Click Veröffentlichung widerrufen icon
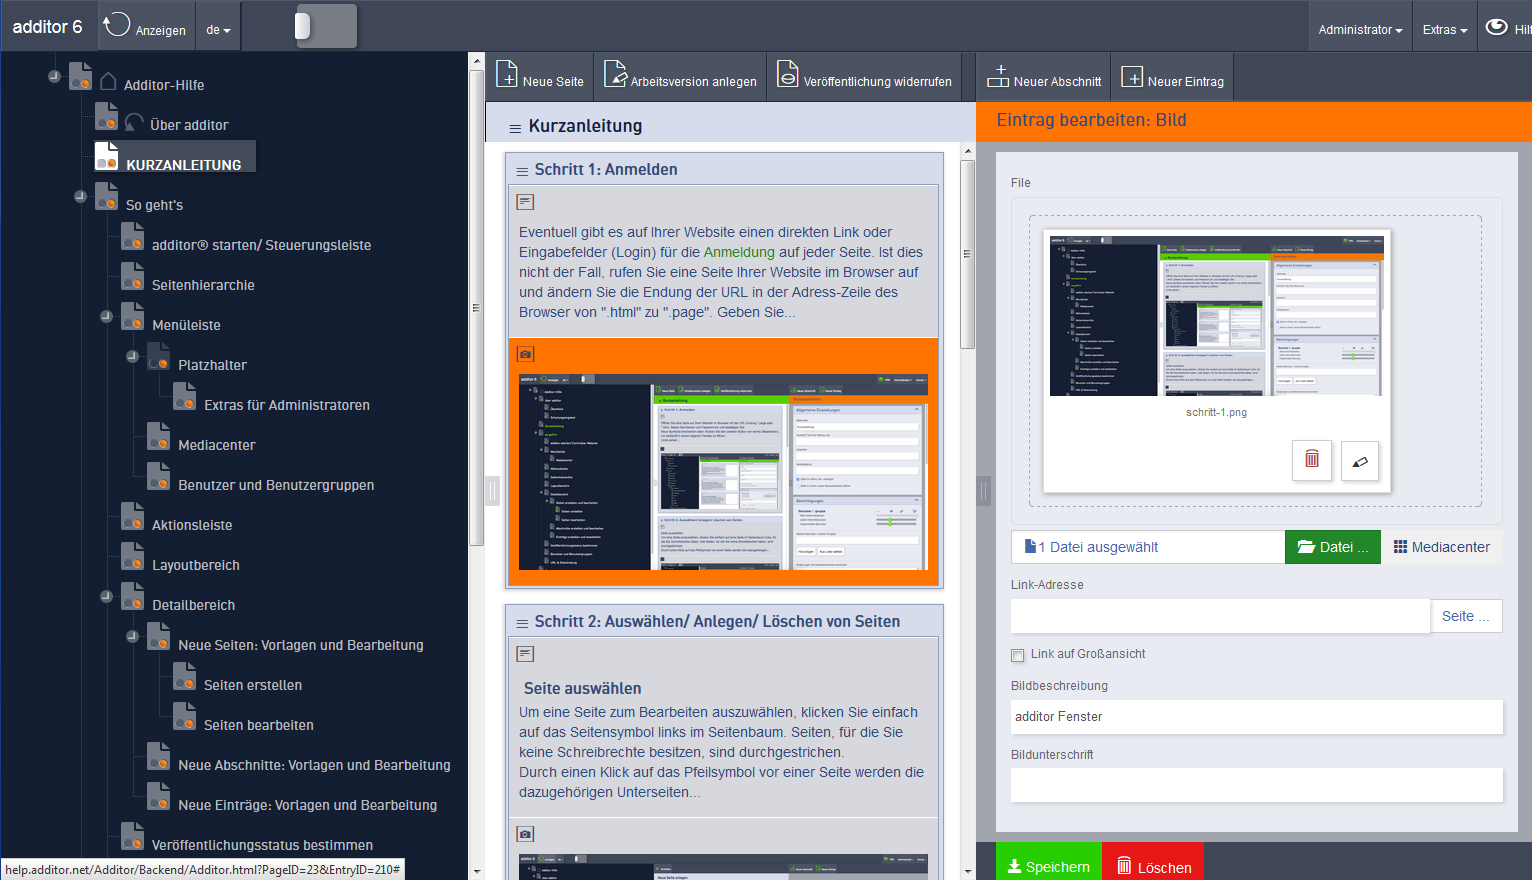This screenshot has width=1532, height=880. (x=788, y=74)
